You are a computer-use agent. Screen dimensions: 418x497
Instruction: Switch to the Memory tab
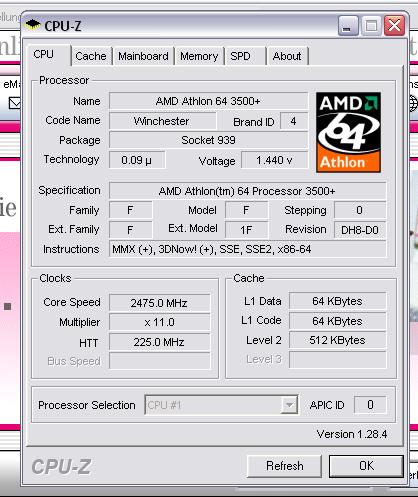tap(199, 56)
